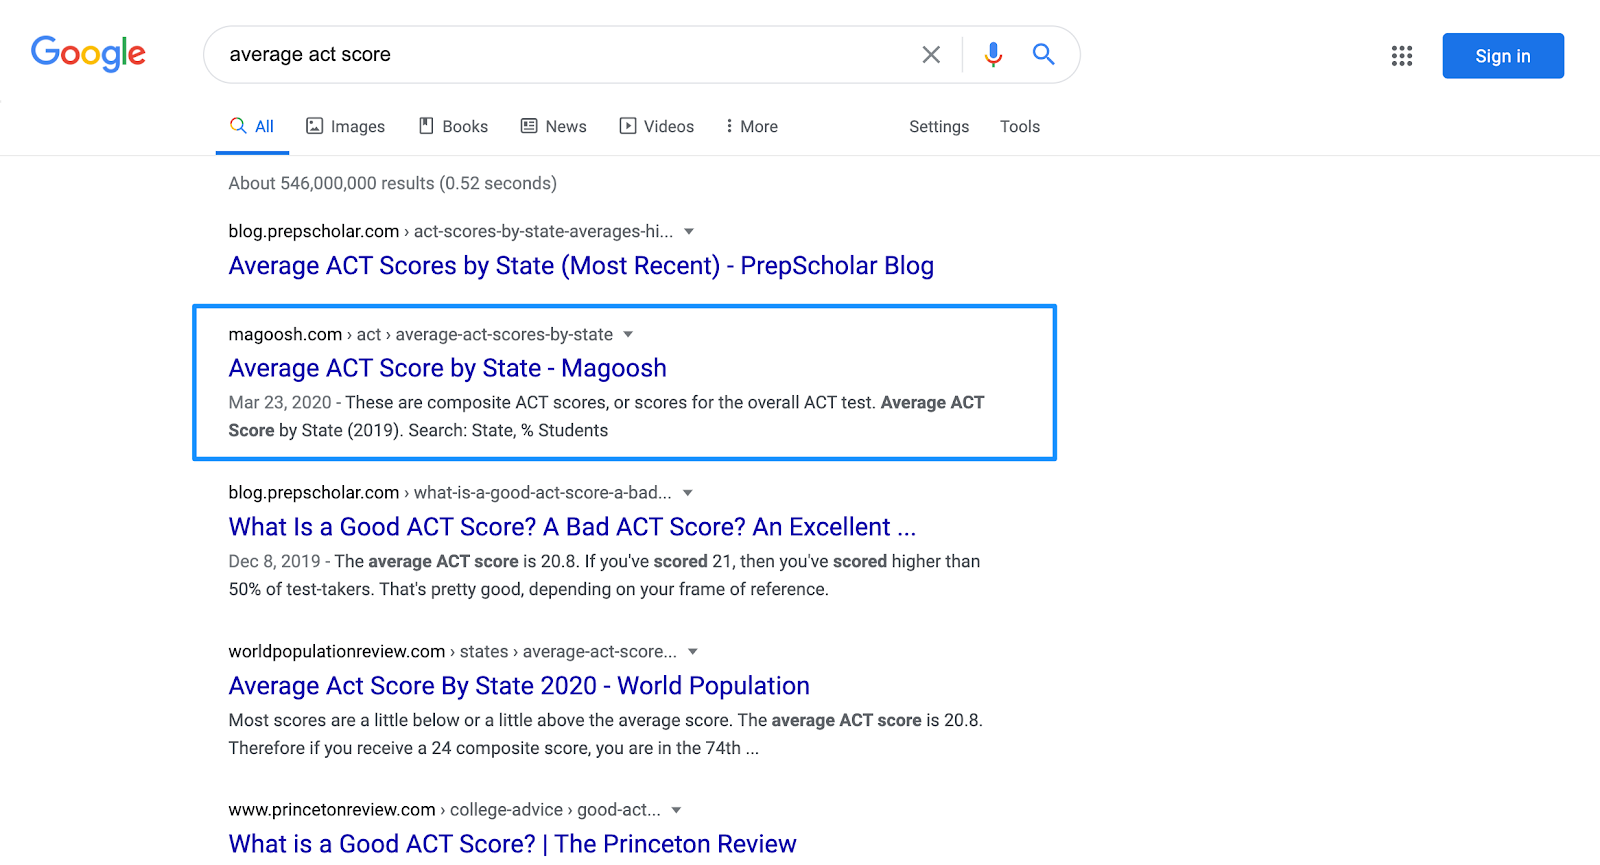
Task: Show Videos results
Action: [657, 126]
